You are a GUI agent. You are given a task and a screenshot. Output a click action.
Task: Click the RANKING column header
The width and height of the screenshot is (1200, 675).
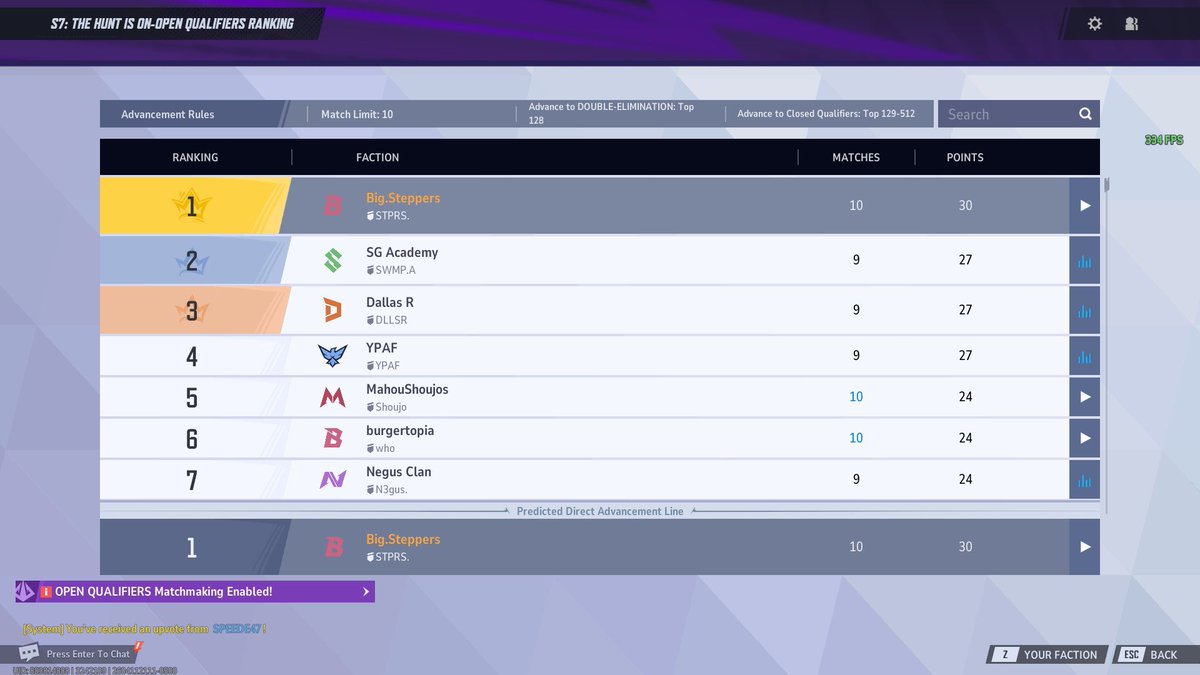195,157
